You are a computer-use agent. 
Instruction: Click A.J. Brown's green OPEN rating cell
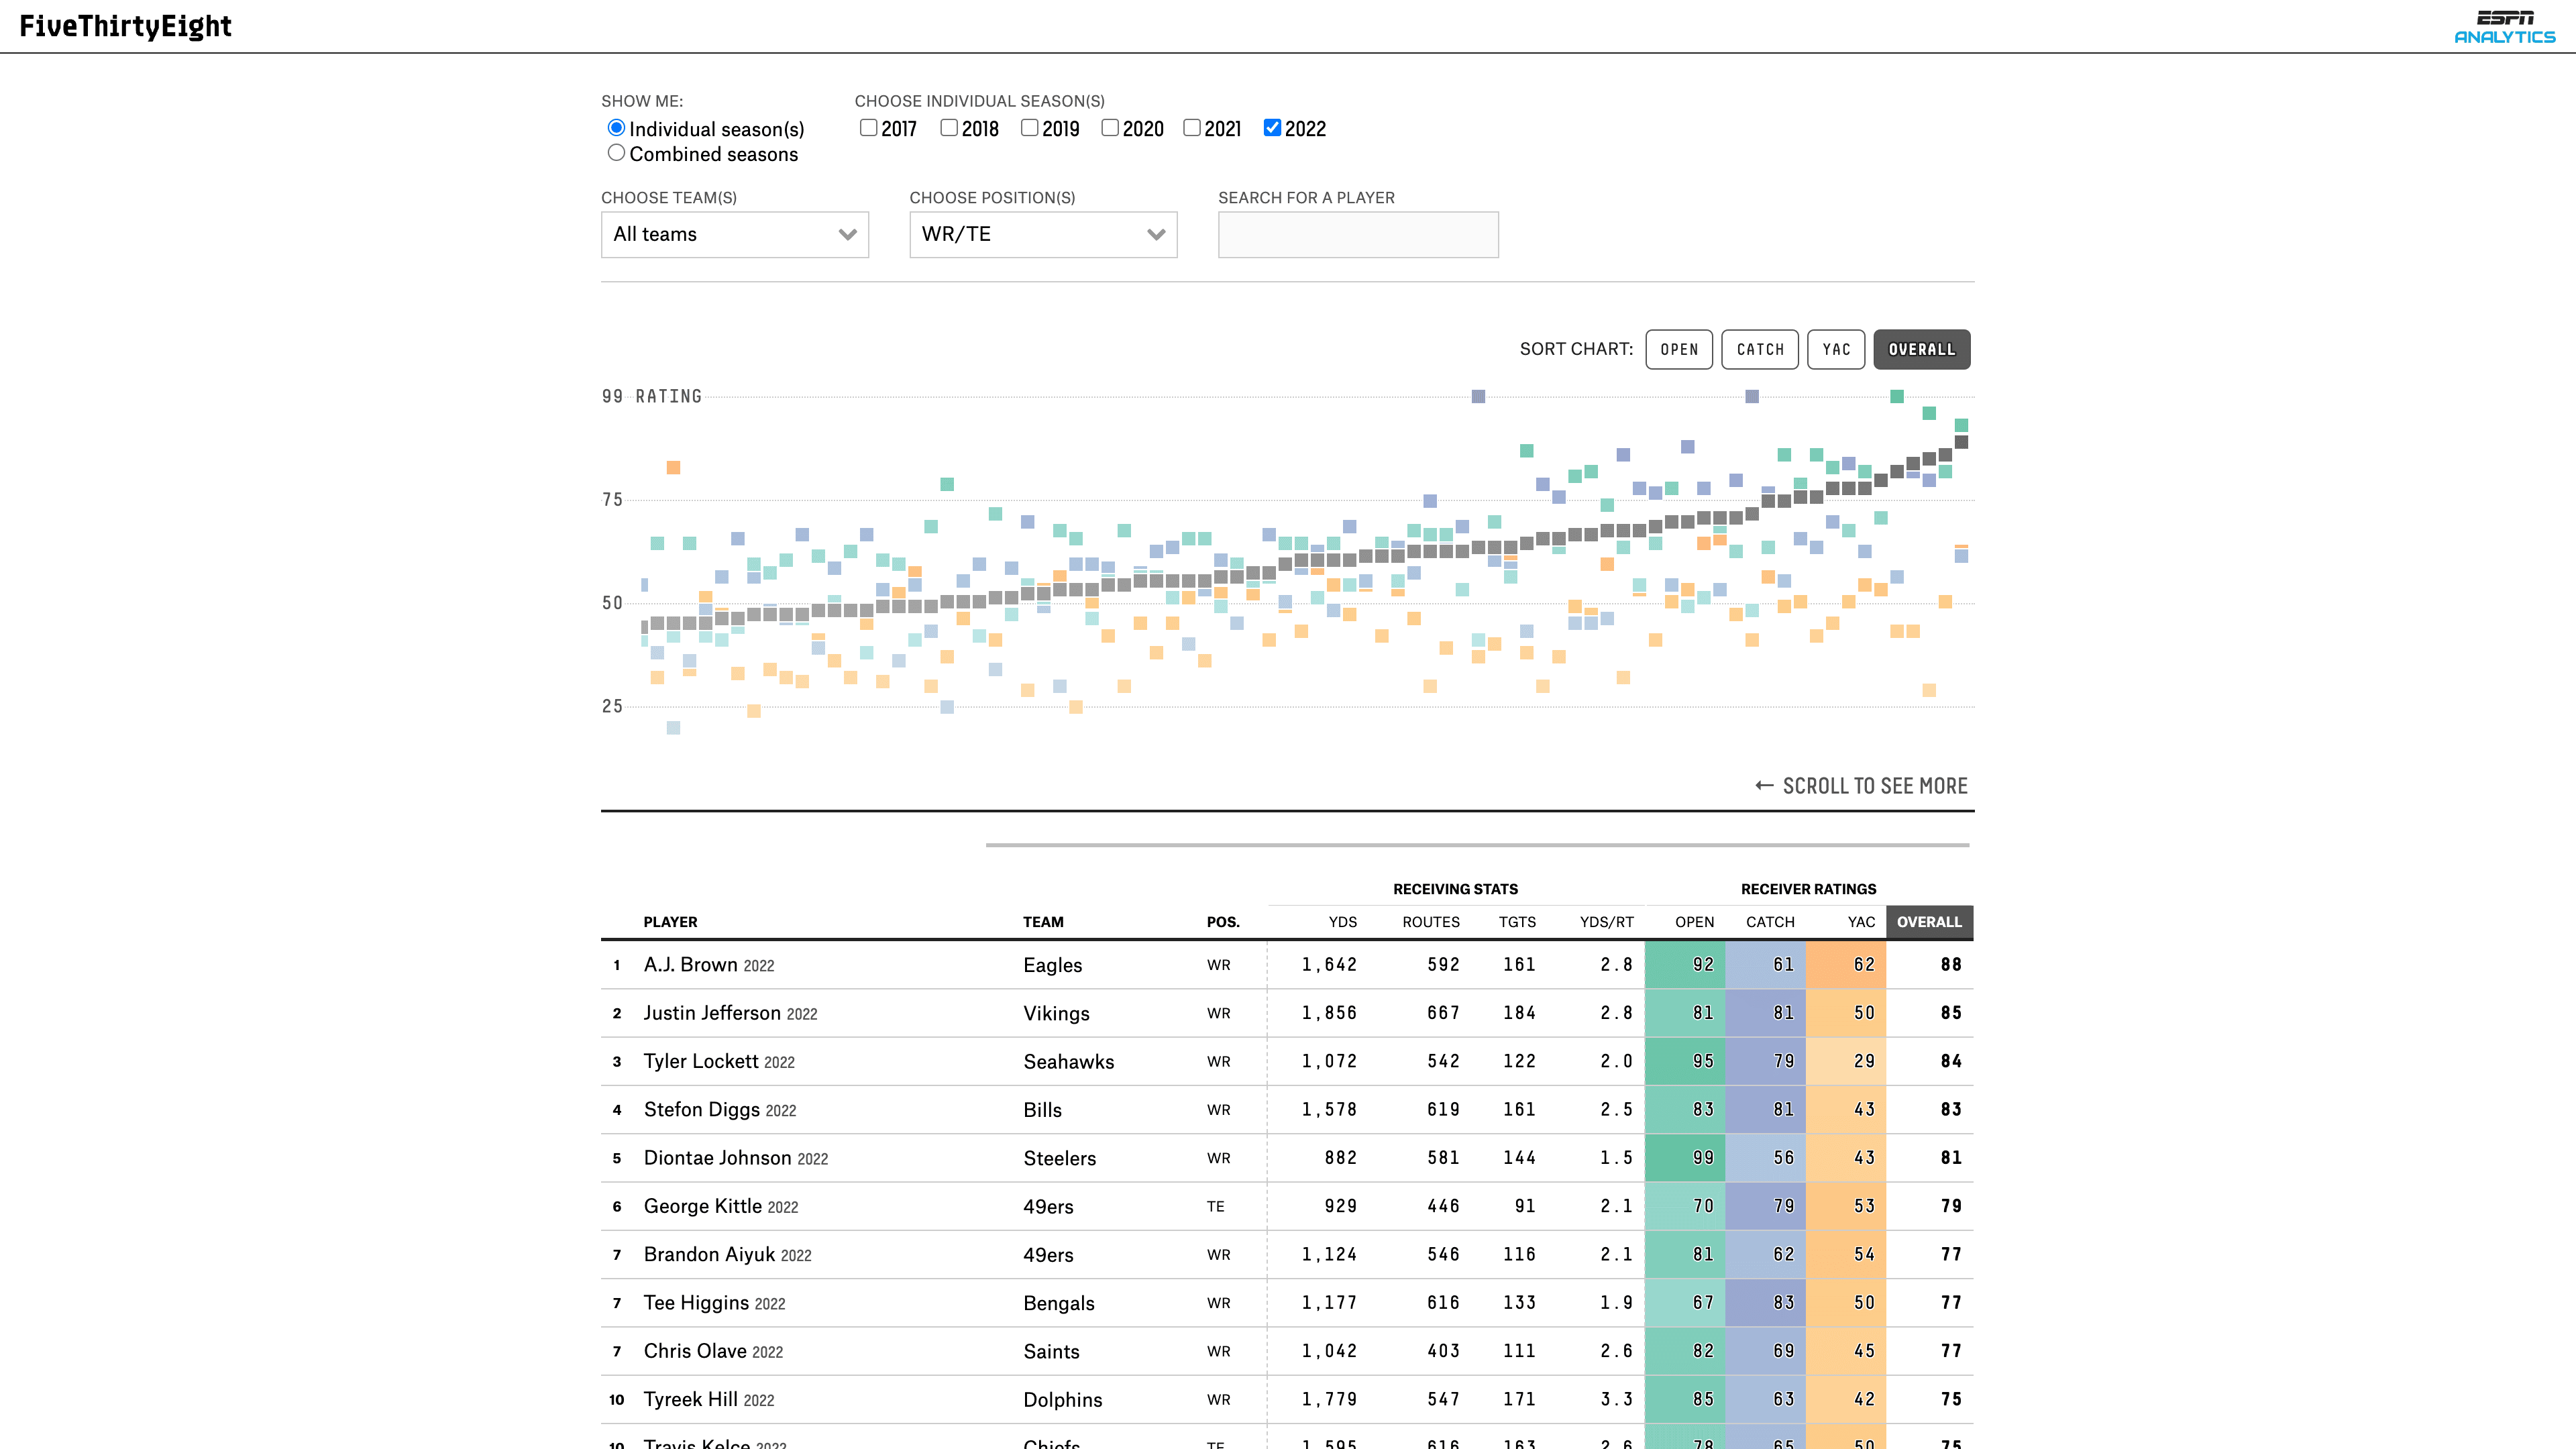click(1686, 965)
